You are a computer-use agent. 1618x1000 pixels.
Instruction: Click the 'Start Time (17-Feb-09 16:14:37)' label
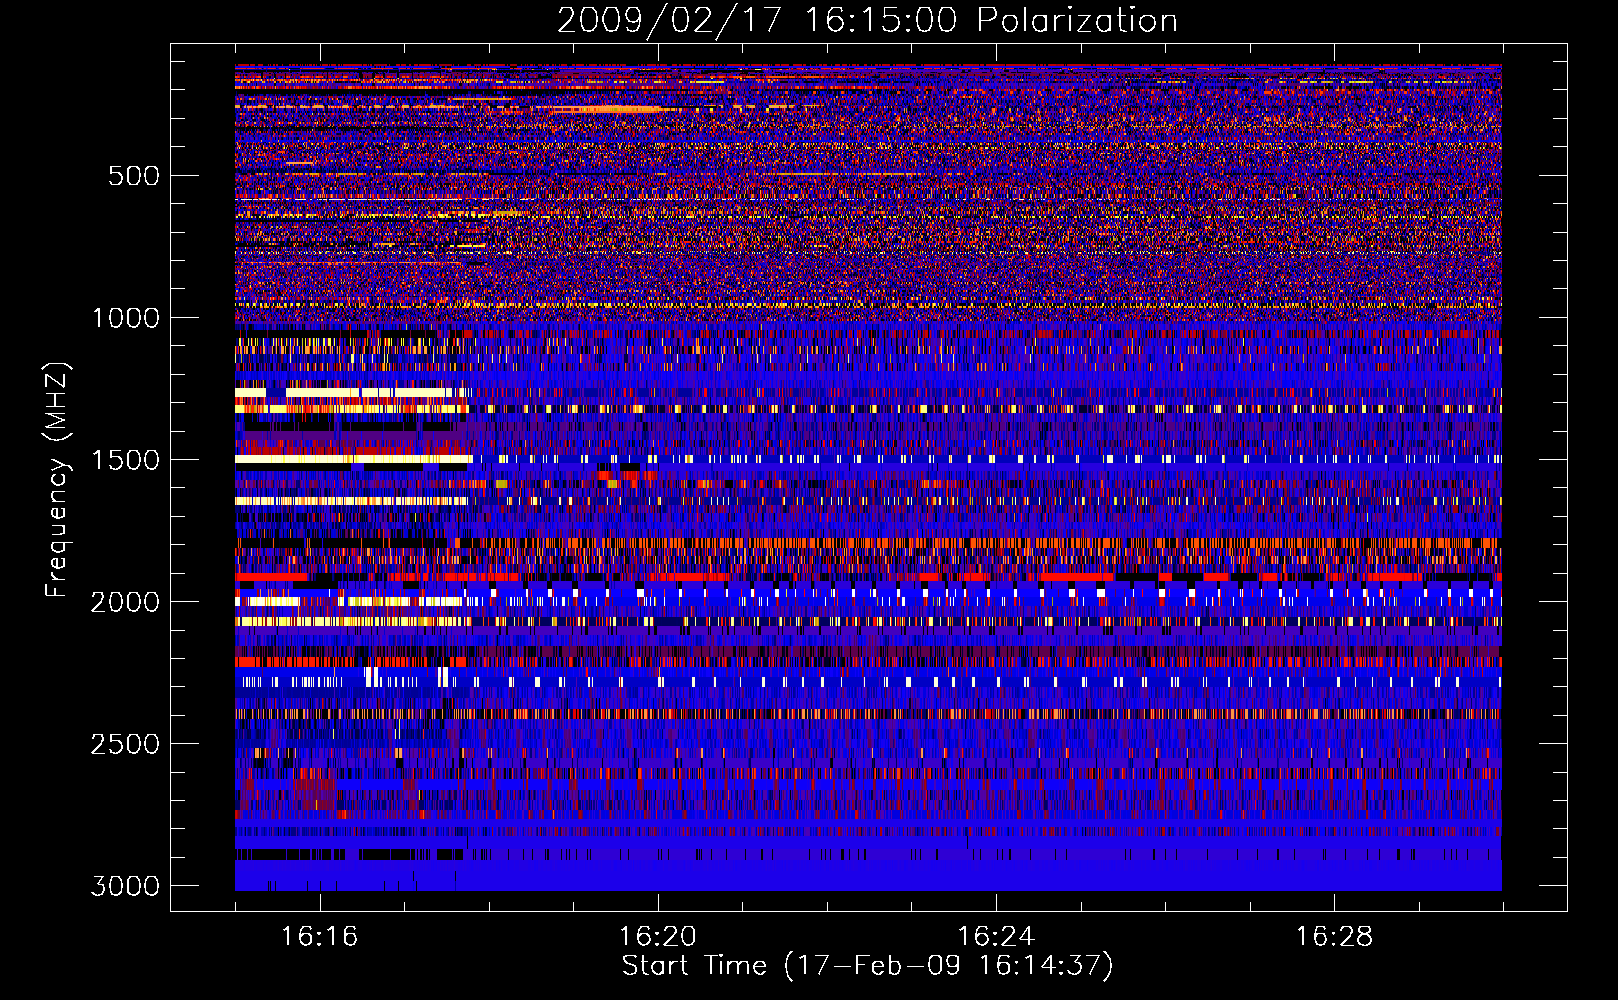coord(867,966)
